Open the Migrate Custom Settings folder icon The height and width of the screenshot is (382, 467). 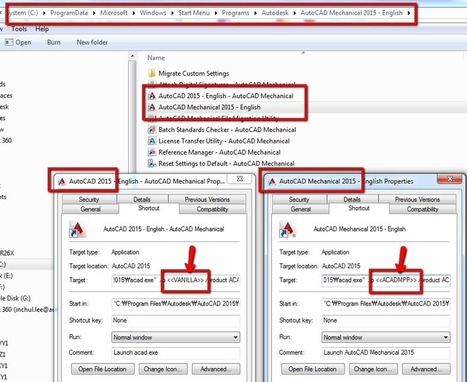pyautogui.click(x=152, y=73)
